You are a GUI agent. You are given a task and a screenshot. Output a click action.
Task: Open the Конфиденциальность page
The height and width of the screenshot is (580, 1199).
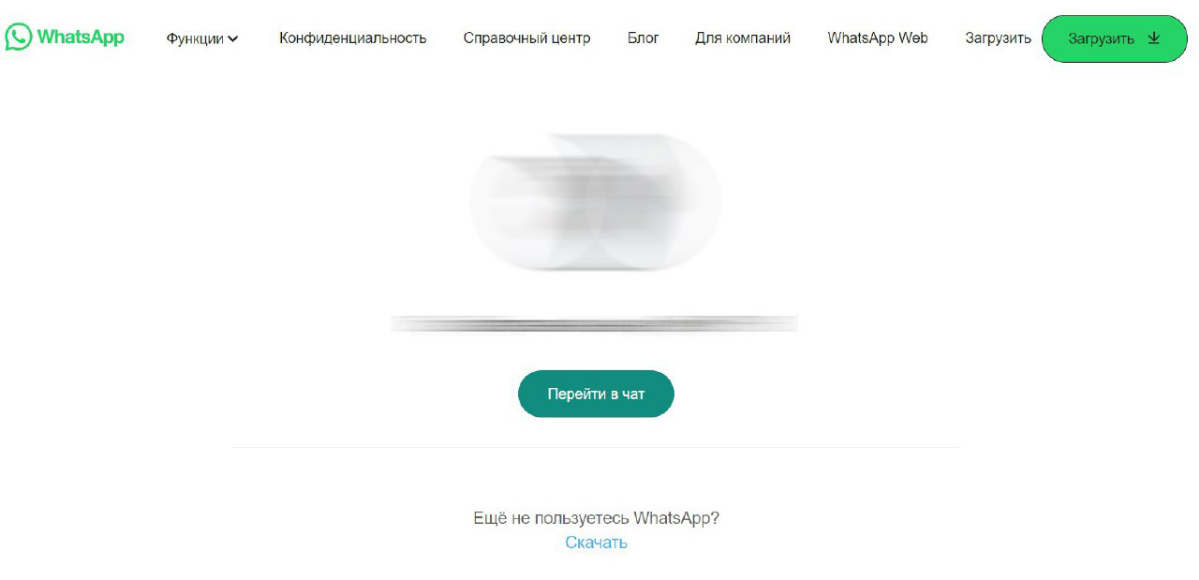pyautogui.click(x=353, y=38)
